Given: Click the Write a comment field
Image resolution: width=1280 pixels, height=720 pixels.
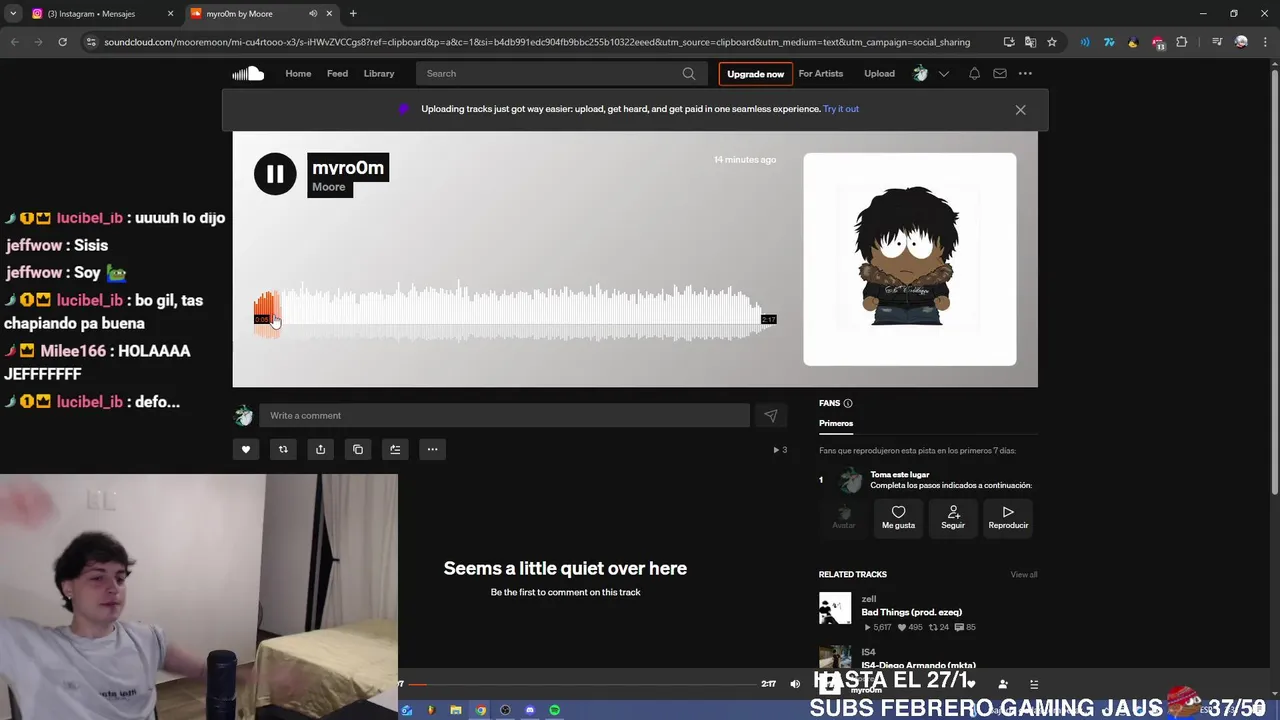Looking at the screenshot, I should click(504, 415).
